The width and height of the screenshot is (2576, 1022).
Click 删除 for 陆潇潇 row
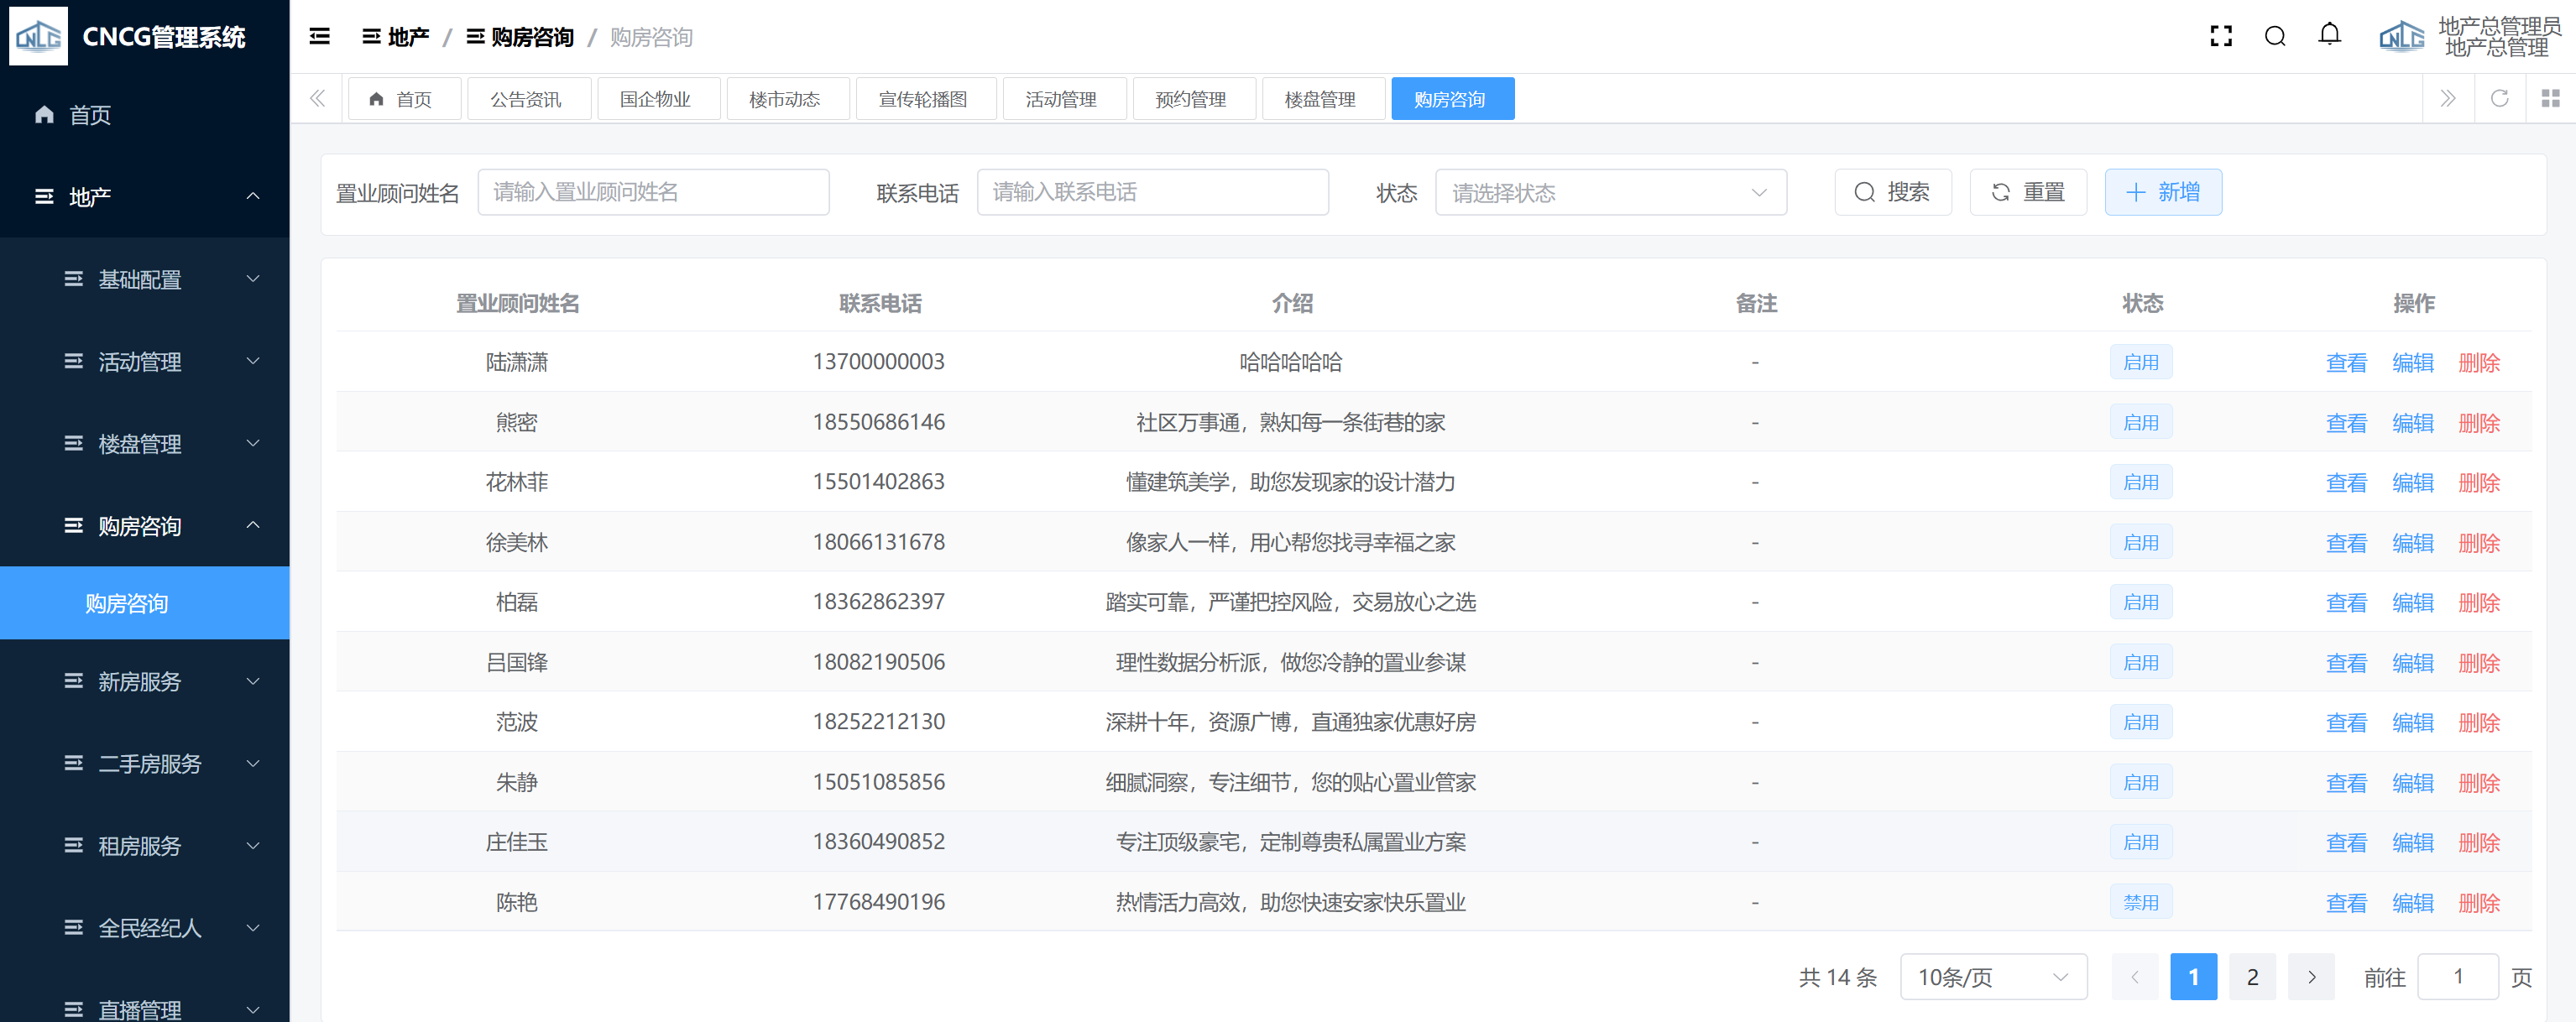coord(2478,362)
